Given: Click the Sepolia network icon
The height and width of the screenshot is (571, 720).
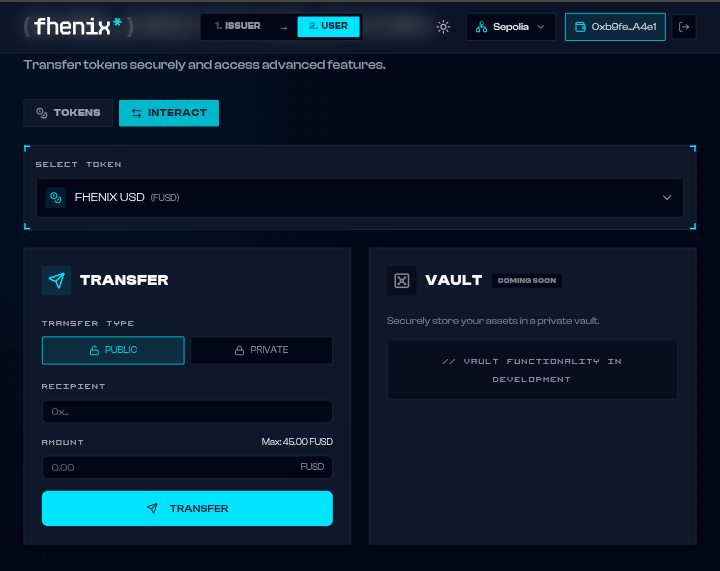Looking at the screenshot, I should pos(481,27).
